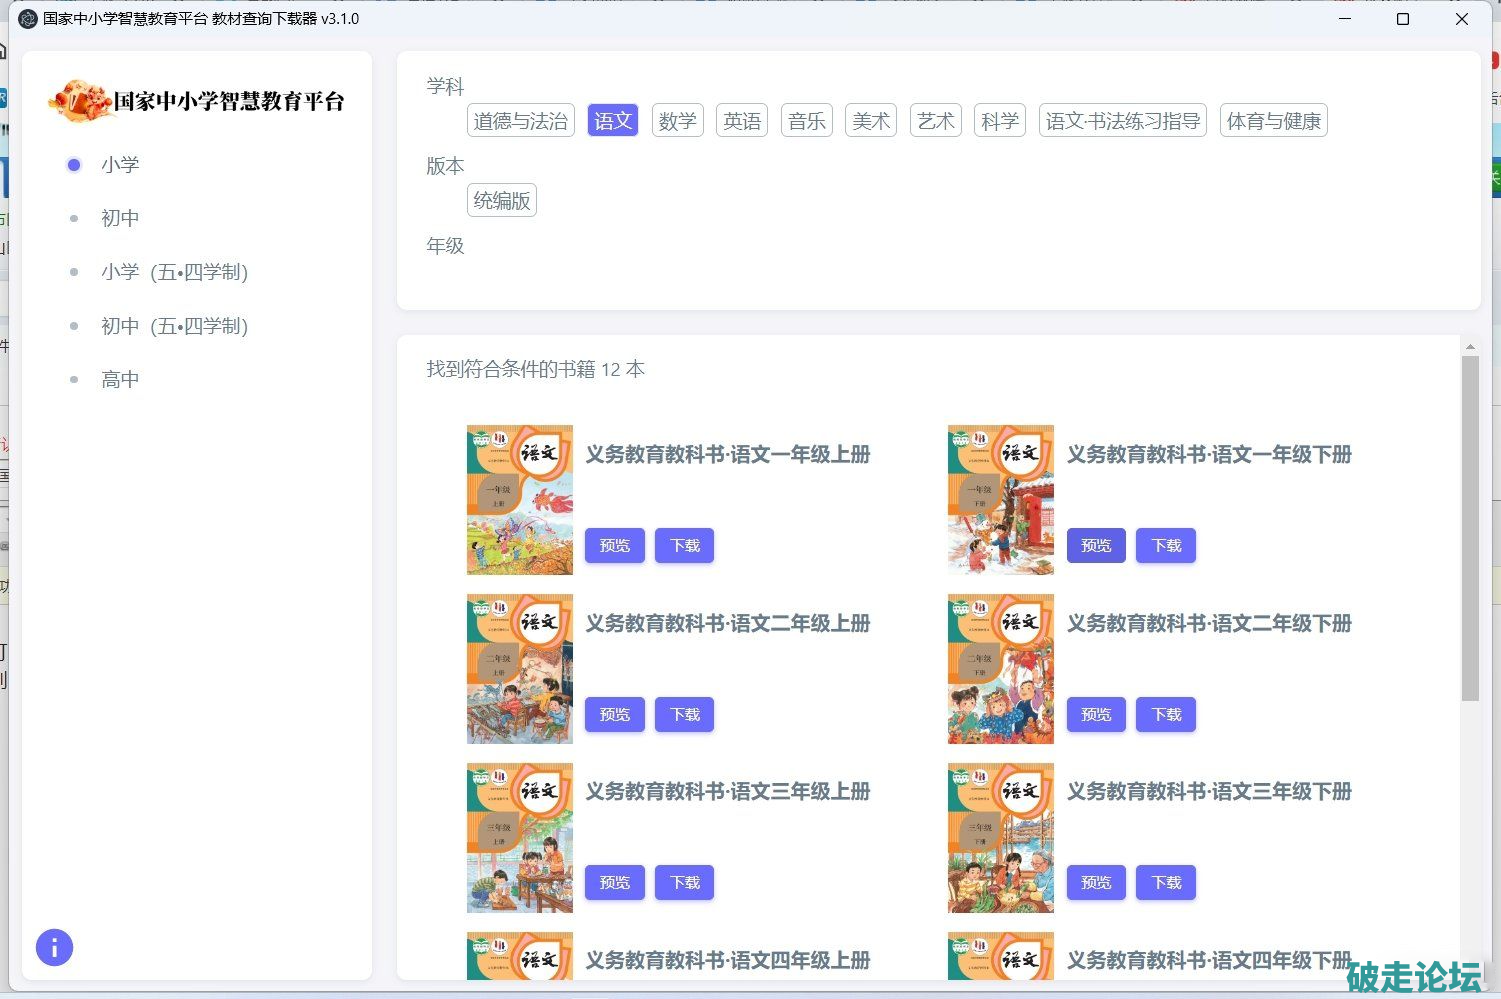The image size is (1501, 999).
Task: Maximize the application window
Action: click(1402, 19)
